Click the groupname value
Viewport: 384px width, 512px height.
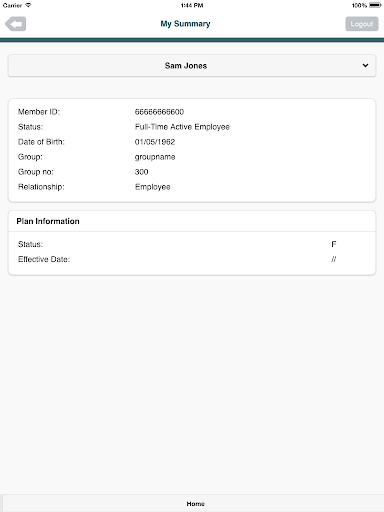tap(155, 157)
